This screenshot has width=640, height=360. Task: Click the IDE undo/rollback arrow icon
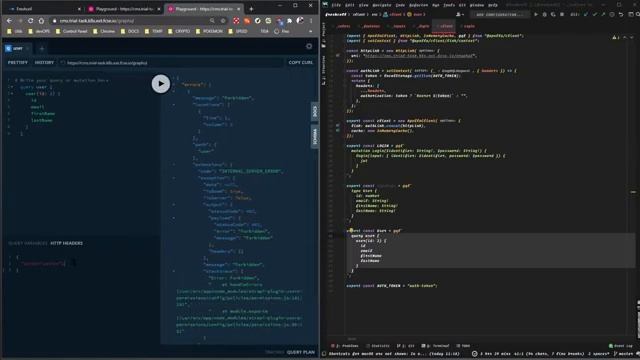(x=621, y=14)
